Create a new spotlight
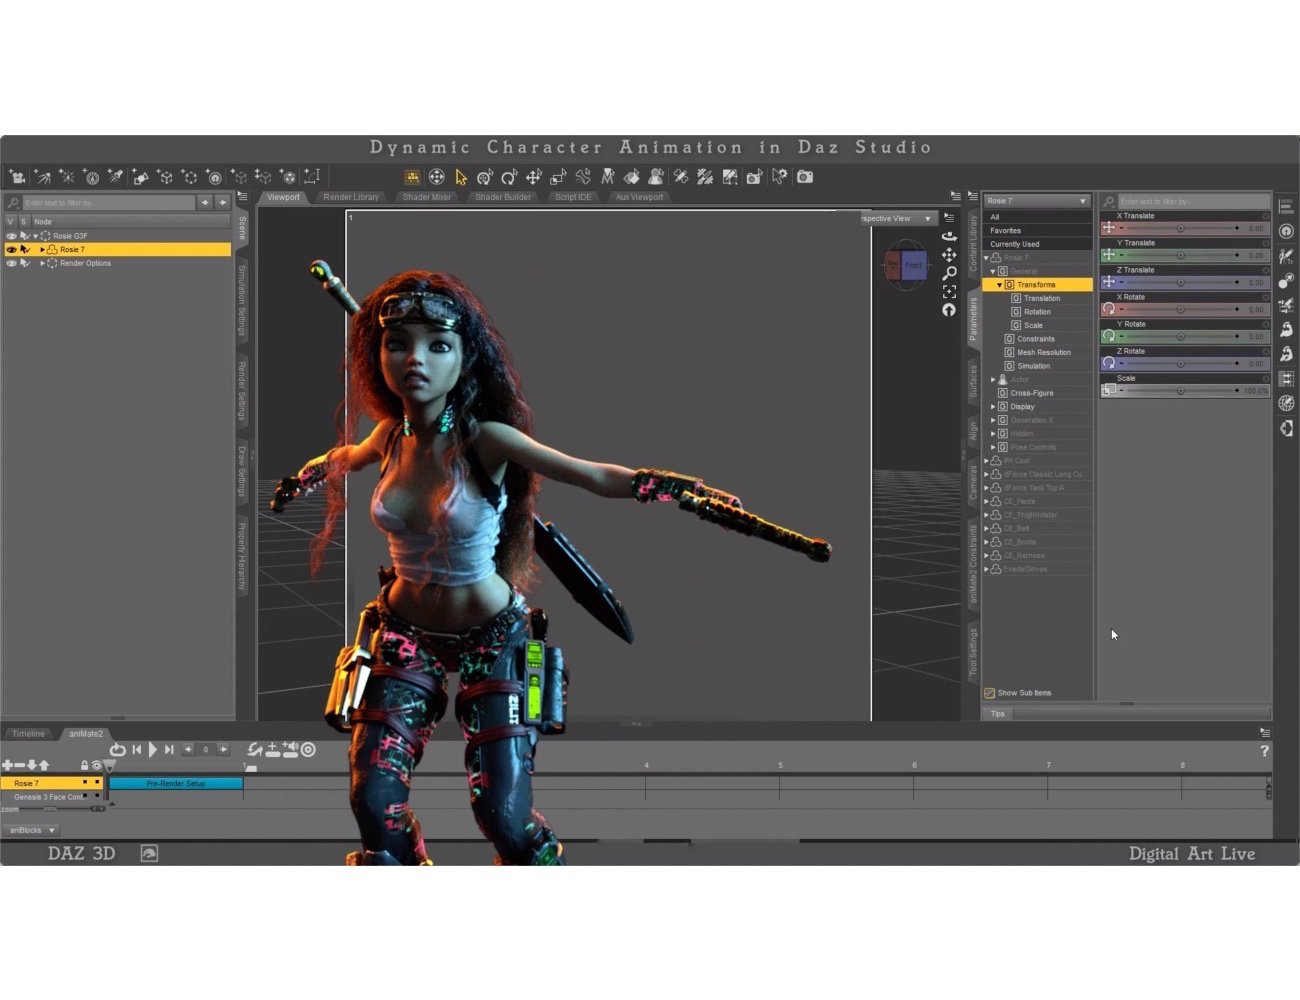 coord(115,177)
